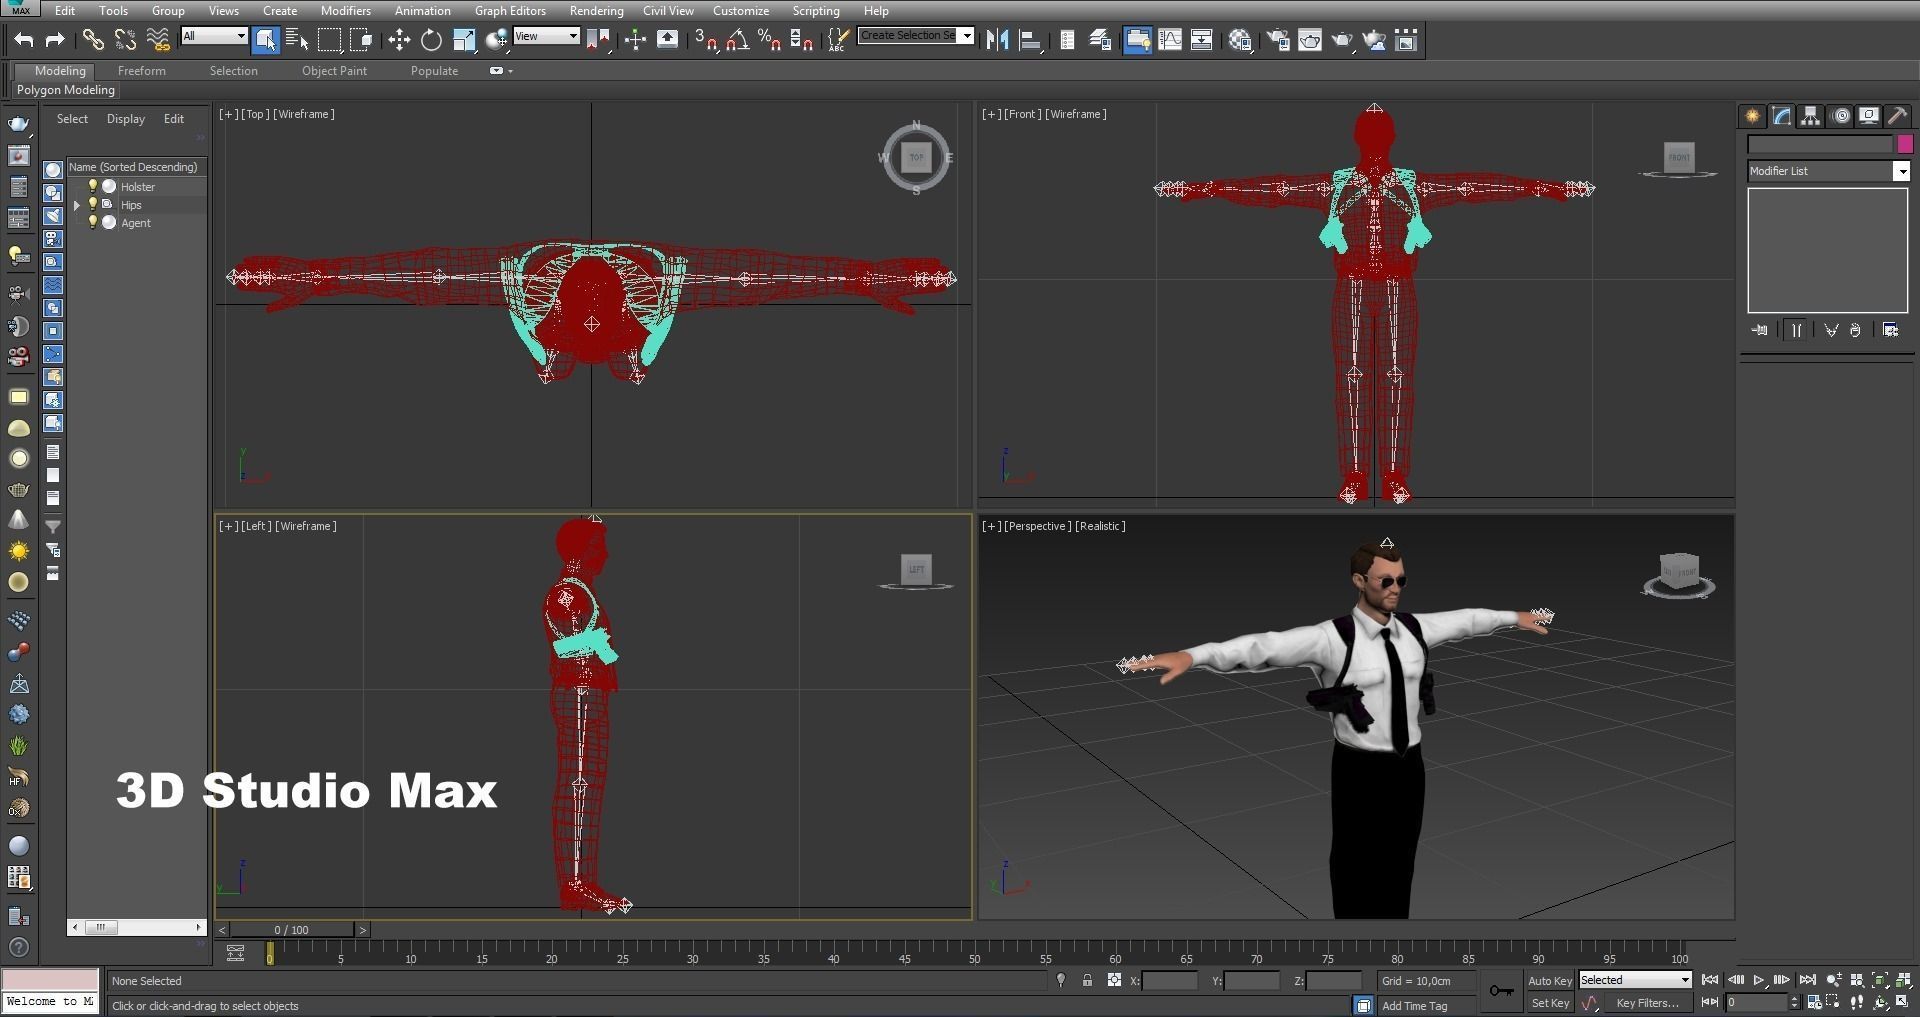Choose the Select and Move tool

(x=399, y=40)
